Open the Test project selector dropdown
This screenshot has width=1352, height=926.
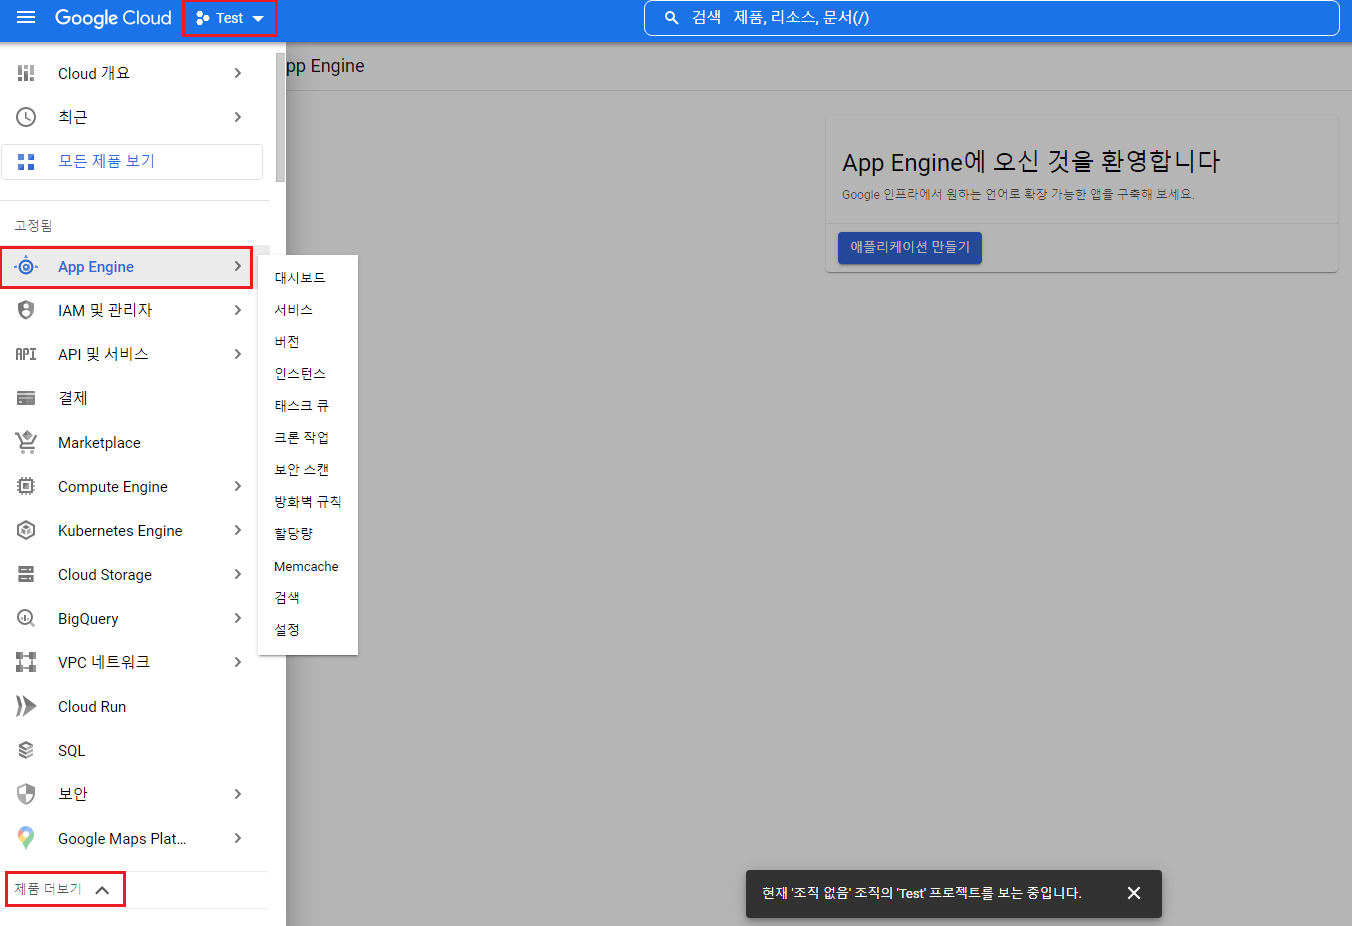coord(230,18)
